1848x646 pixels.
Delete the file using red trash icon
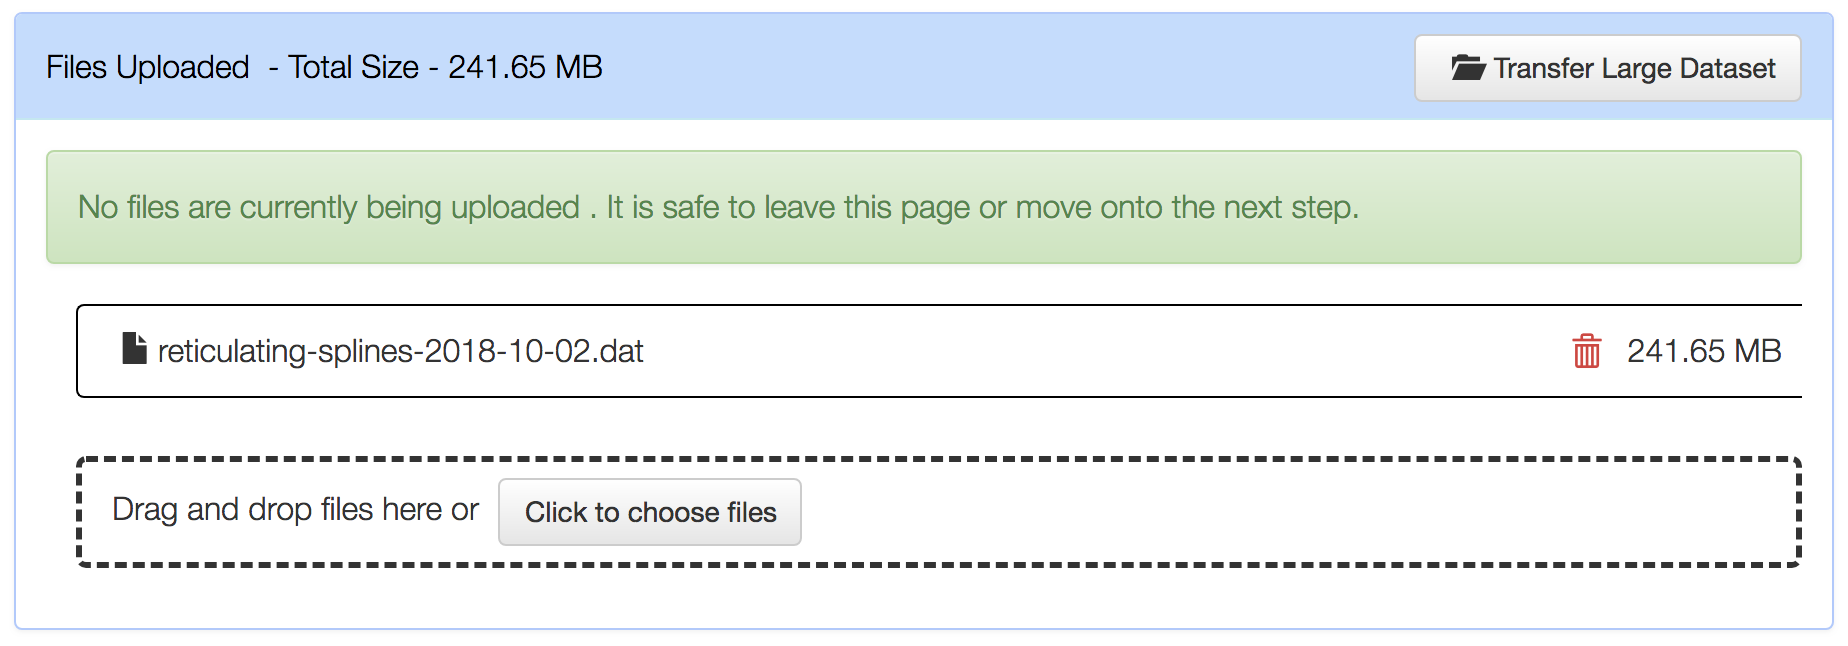point(1586,351)
